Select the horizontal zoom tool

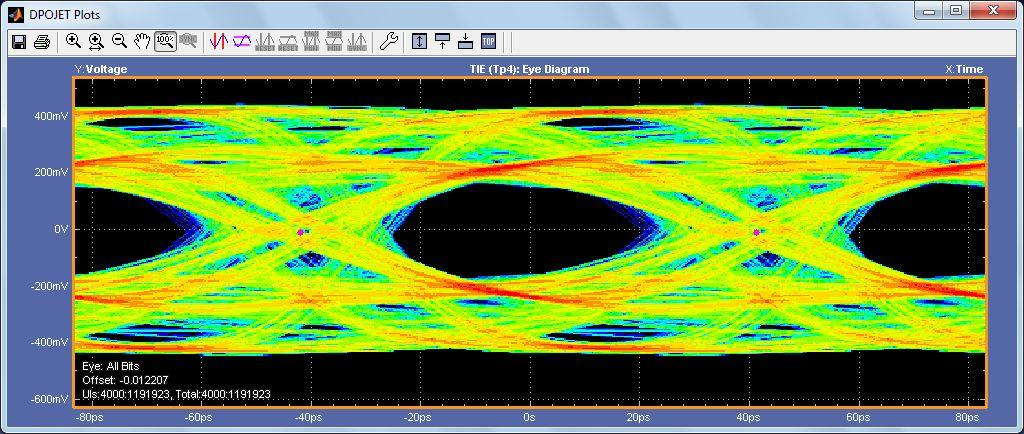click(x=96, y=41)
